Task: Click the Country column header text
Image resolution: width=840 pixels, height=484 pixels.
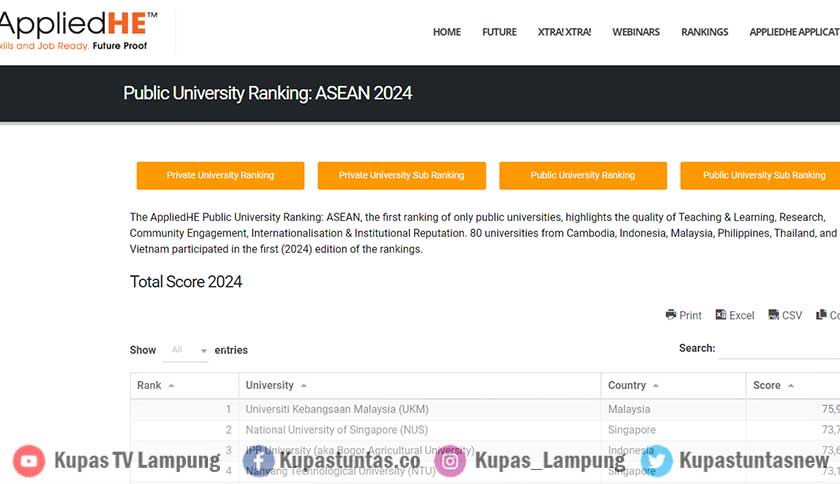Action: coord(627,385)
